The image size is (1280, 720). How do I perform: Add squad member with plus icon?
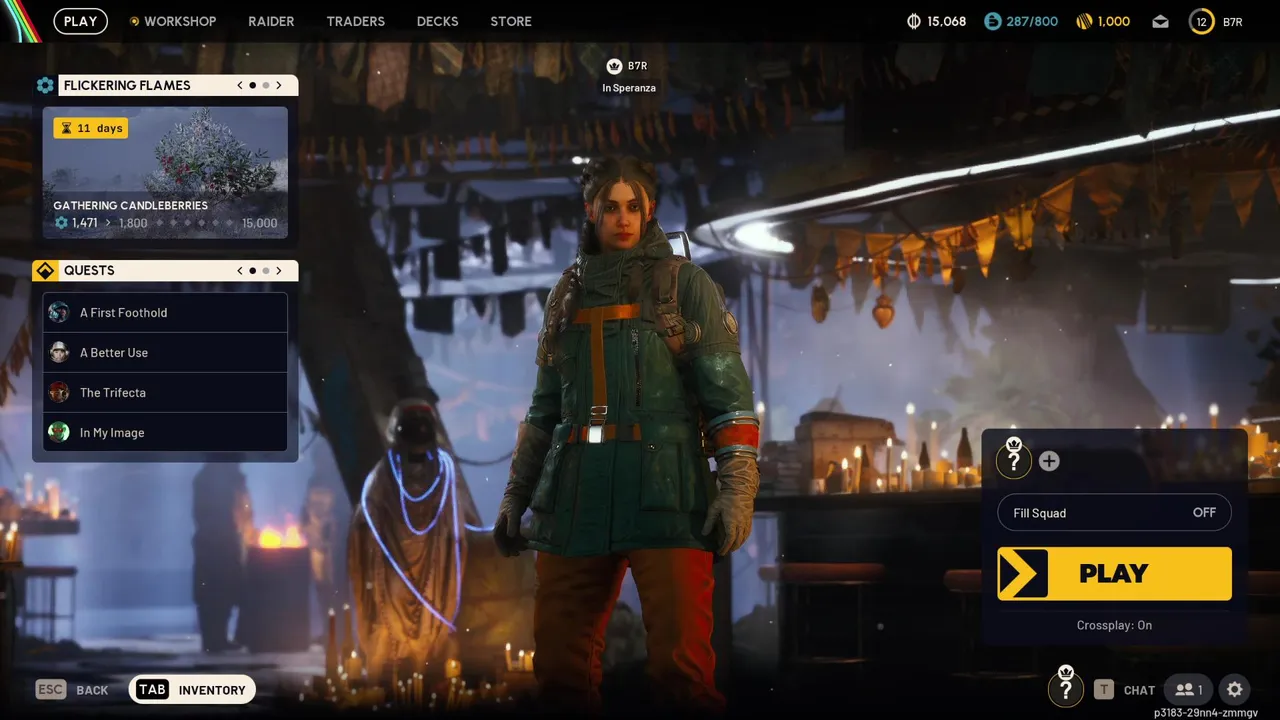[x=1049, y=461]
